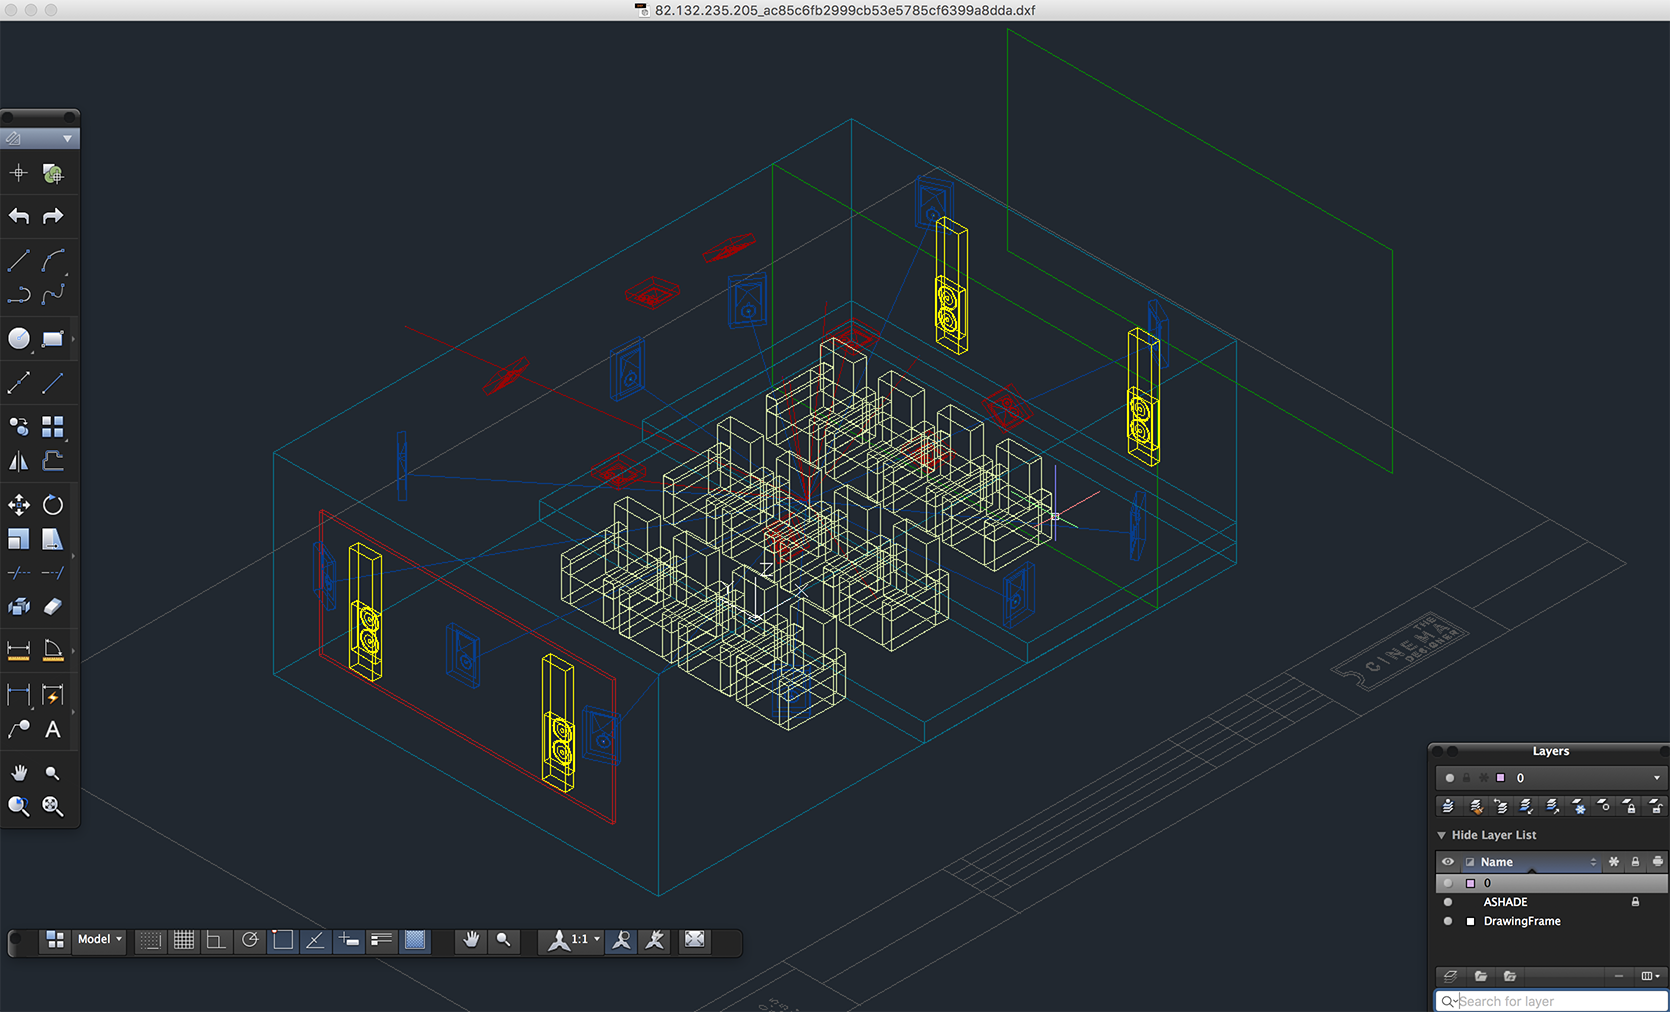Pick the Eraser tool
Screen dimensions: 1670x1012
(x=53, y=607)
